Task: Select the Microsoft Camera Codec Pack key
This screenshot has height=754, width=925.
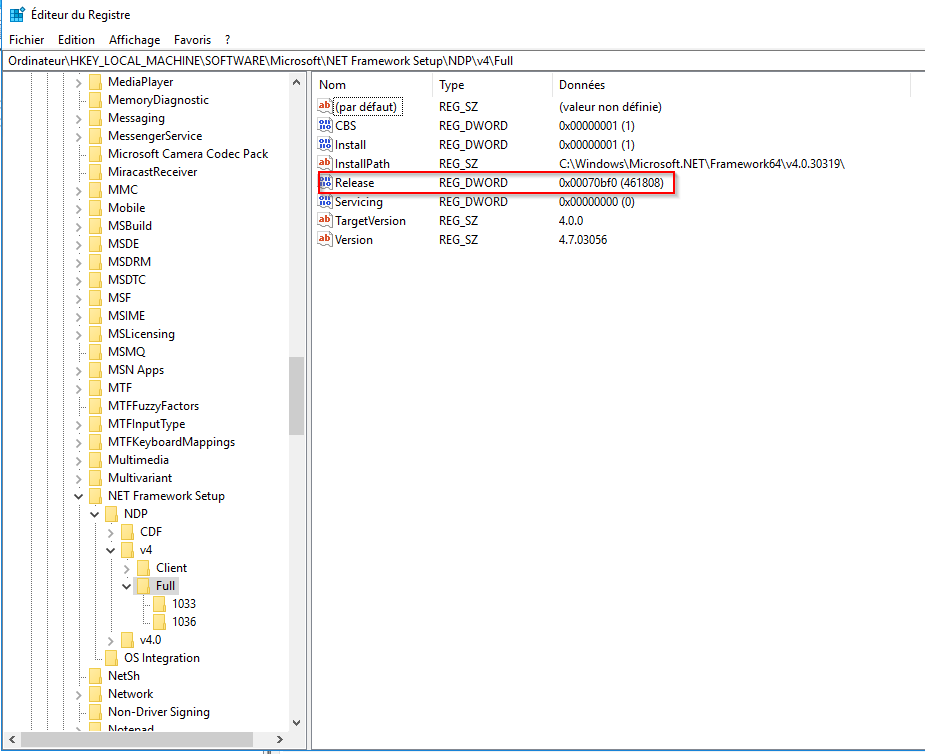Action: [188, 154]
